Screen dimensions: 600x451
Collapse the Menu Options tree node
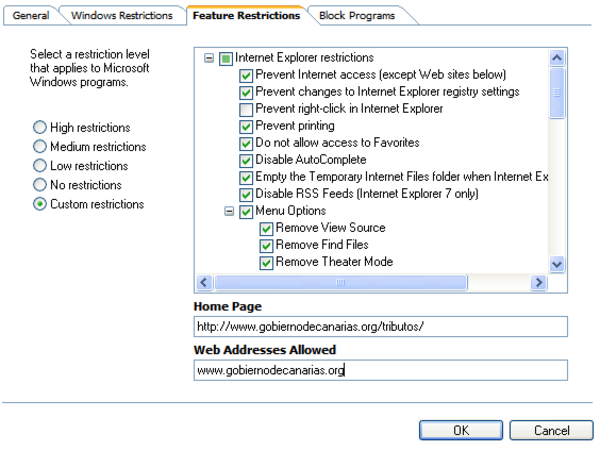[229, 211]
